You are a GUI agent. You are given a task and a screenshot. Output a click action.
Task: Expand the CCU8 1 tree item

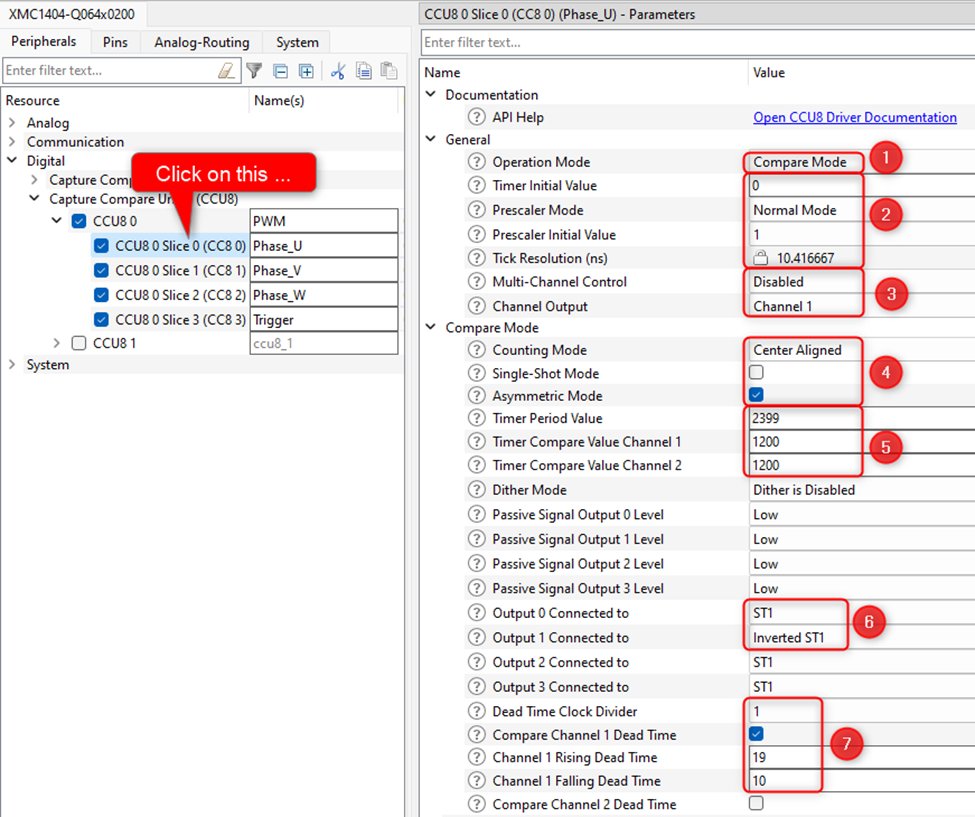click(x=58, y=342)
